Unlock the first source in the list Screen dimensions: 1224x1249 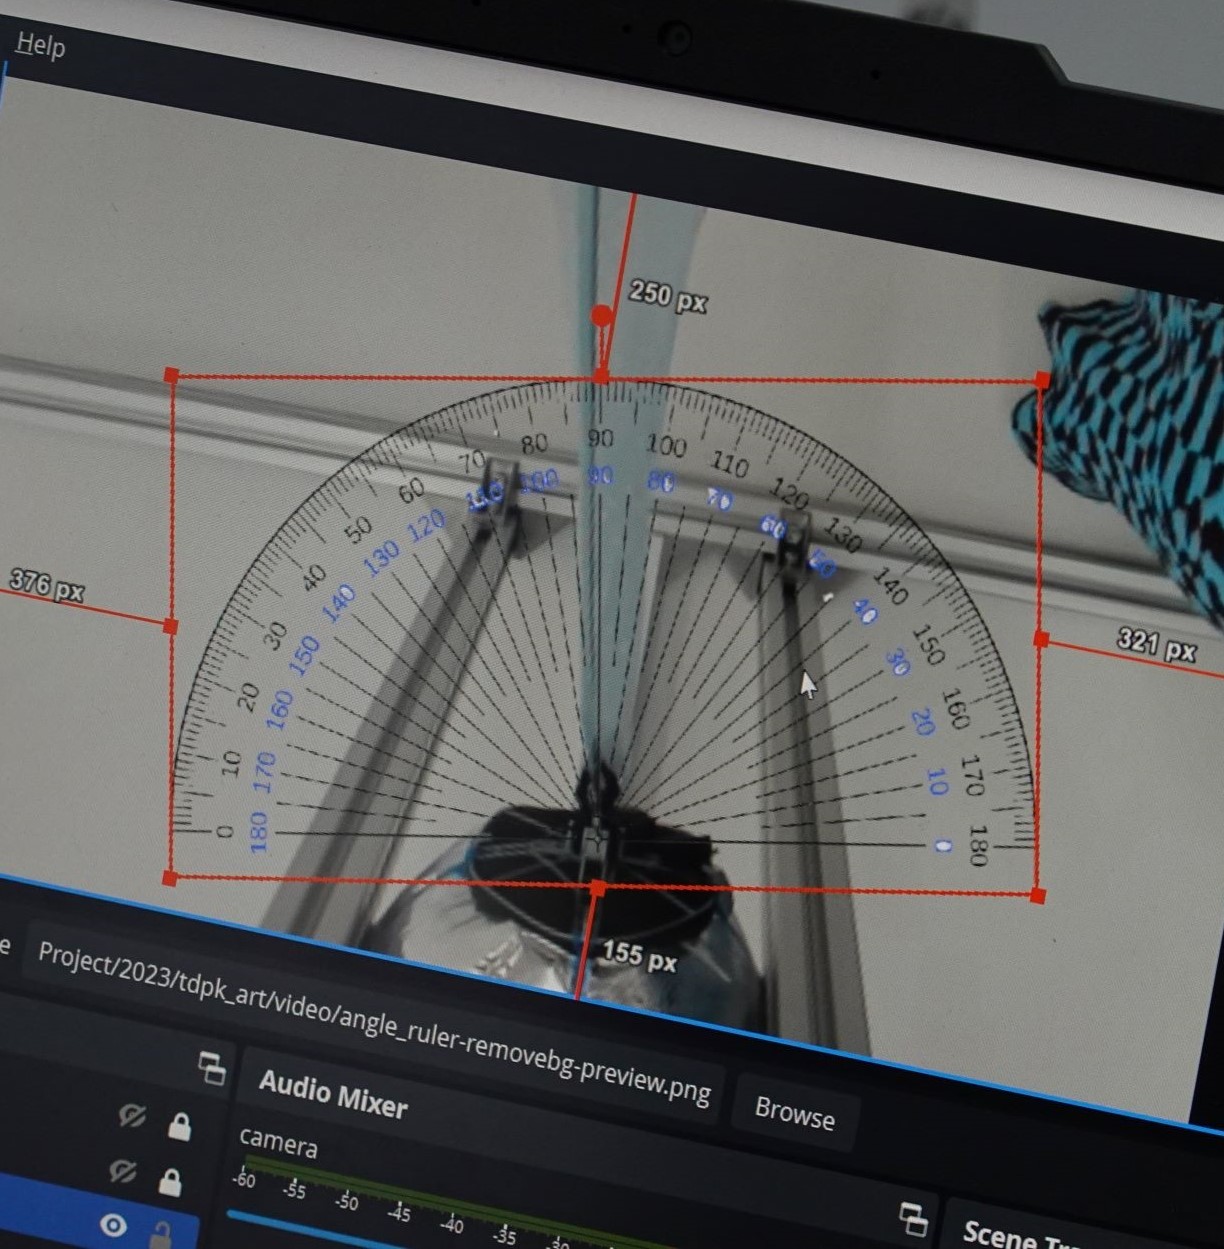[x=180, y=1127]
